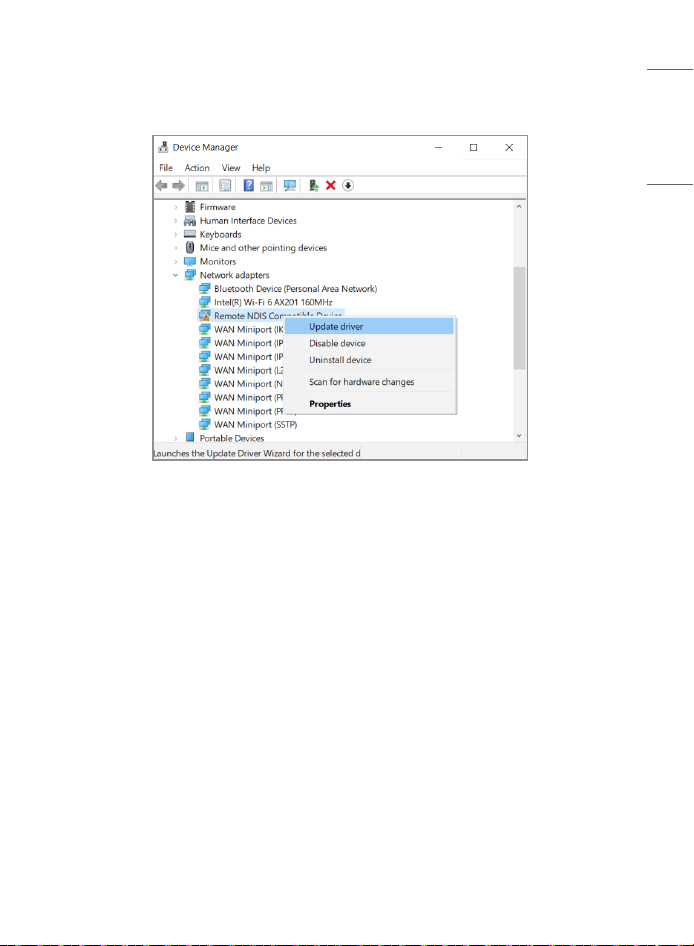694x946 pixels.
Task: Expand Mice and other pointing devices
Action: pyautogui.click(x=176, y=248)
